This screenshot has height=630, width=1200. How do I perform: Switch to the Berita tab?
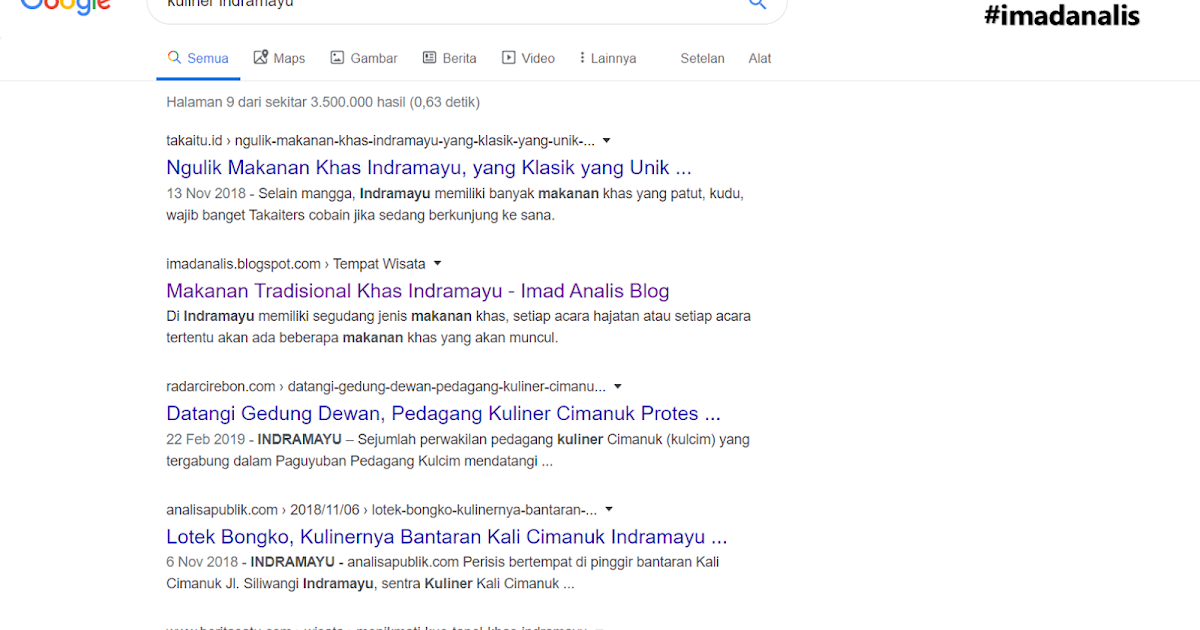(449, 58)
